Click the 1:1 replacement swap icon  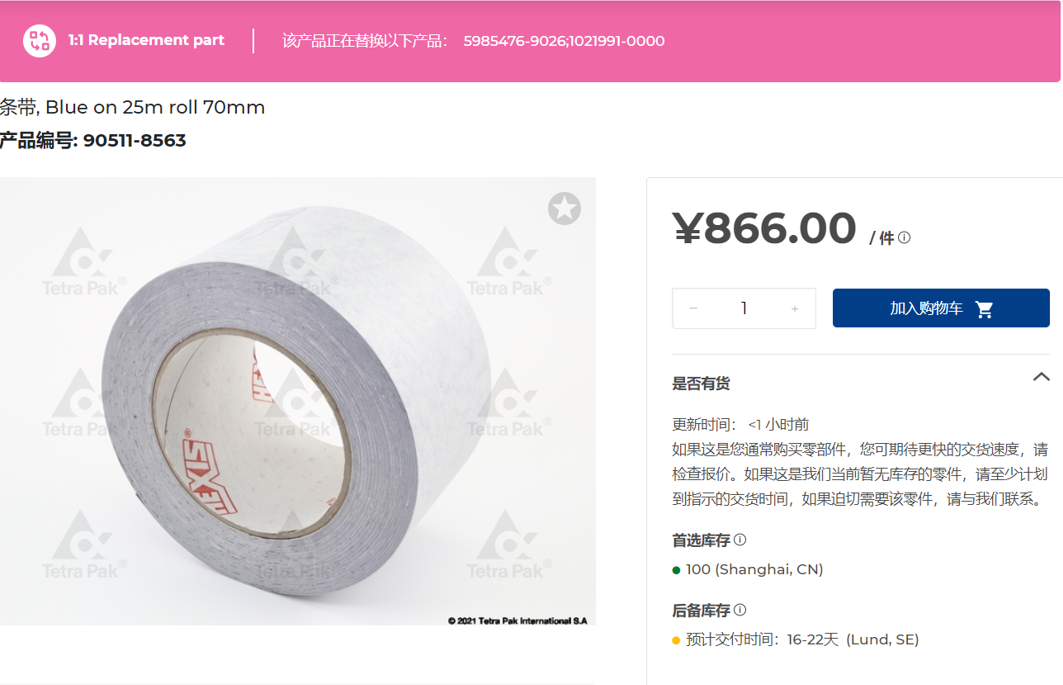click(39, 41)
